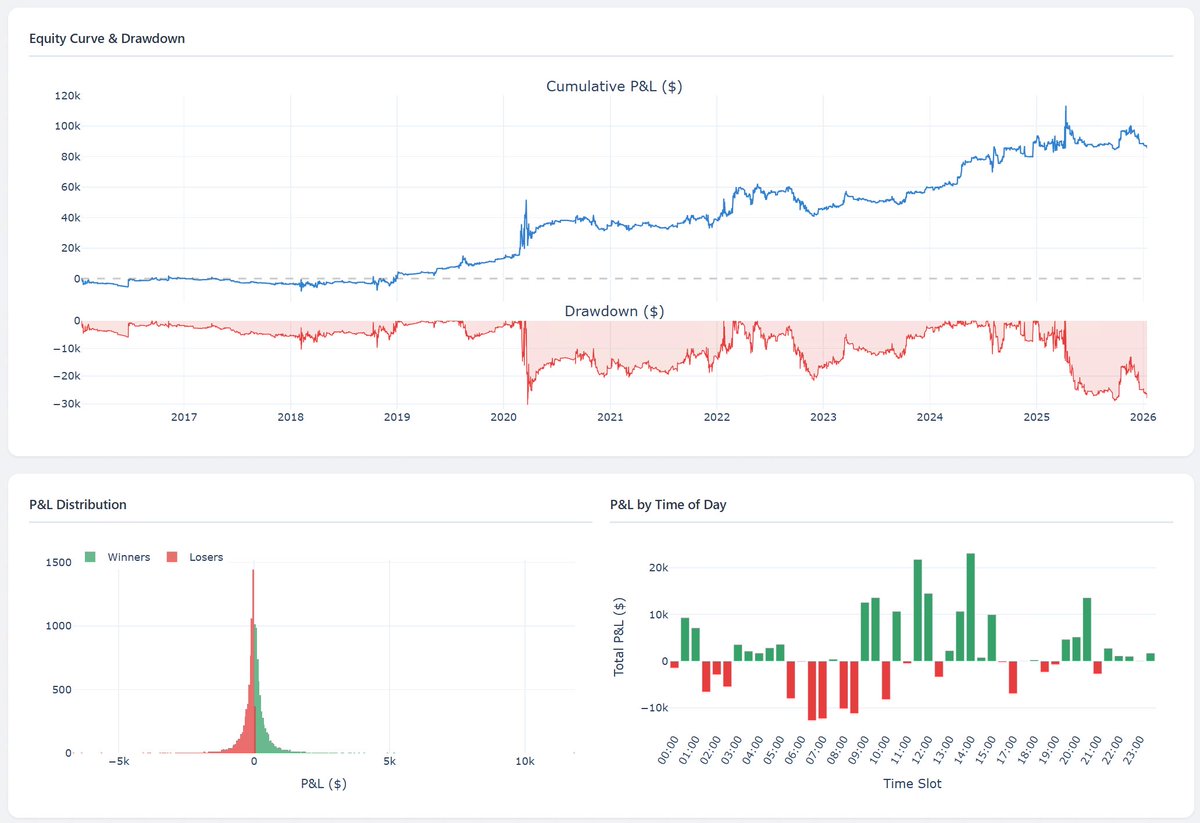Click the P&L Distribution panel header
The height and width of the screenshot is (823, 1200).
tap(78, 505)
